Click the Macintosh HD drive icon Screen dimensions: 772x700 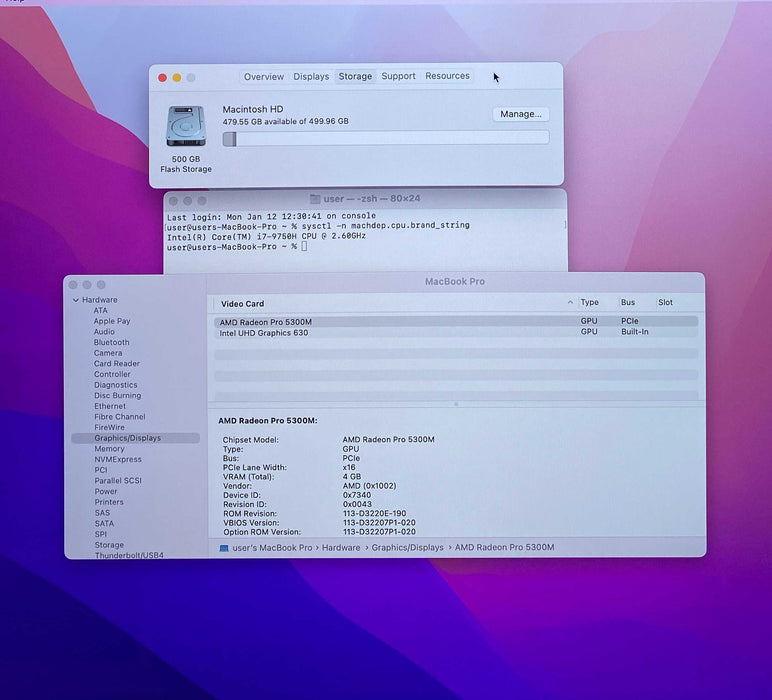186,127
